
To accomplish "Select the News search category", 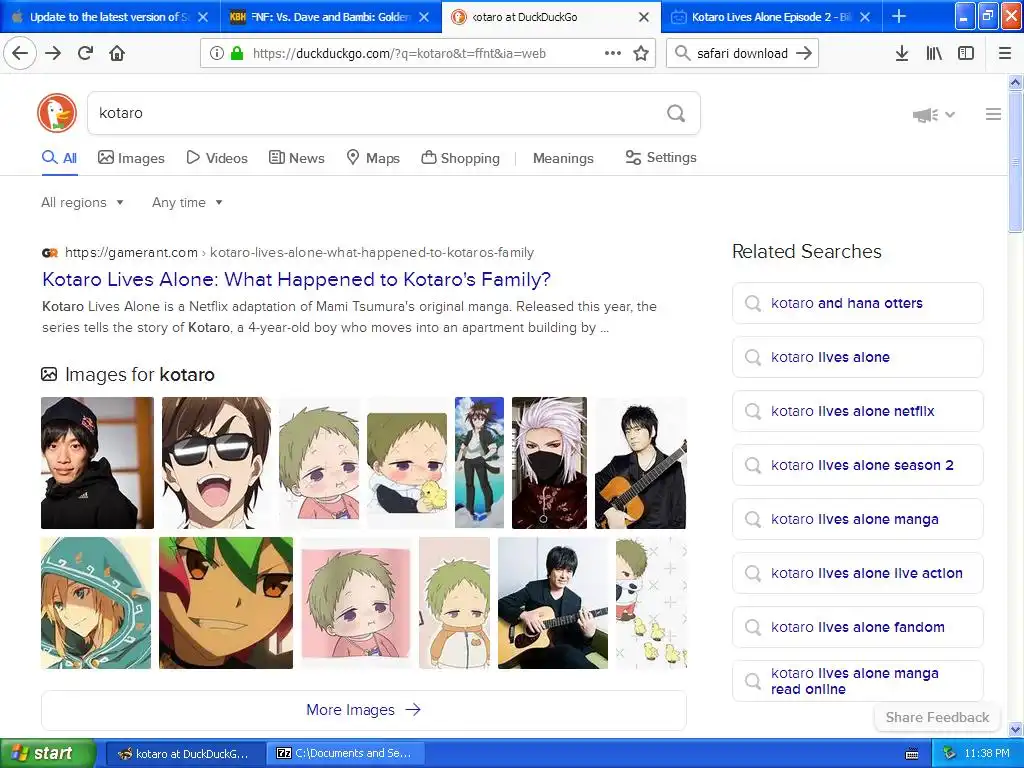I will pyautogui.click(x=296, y=158).
